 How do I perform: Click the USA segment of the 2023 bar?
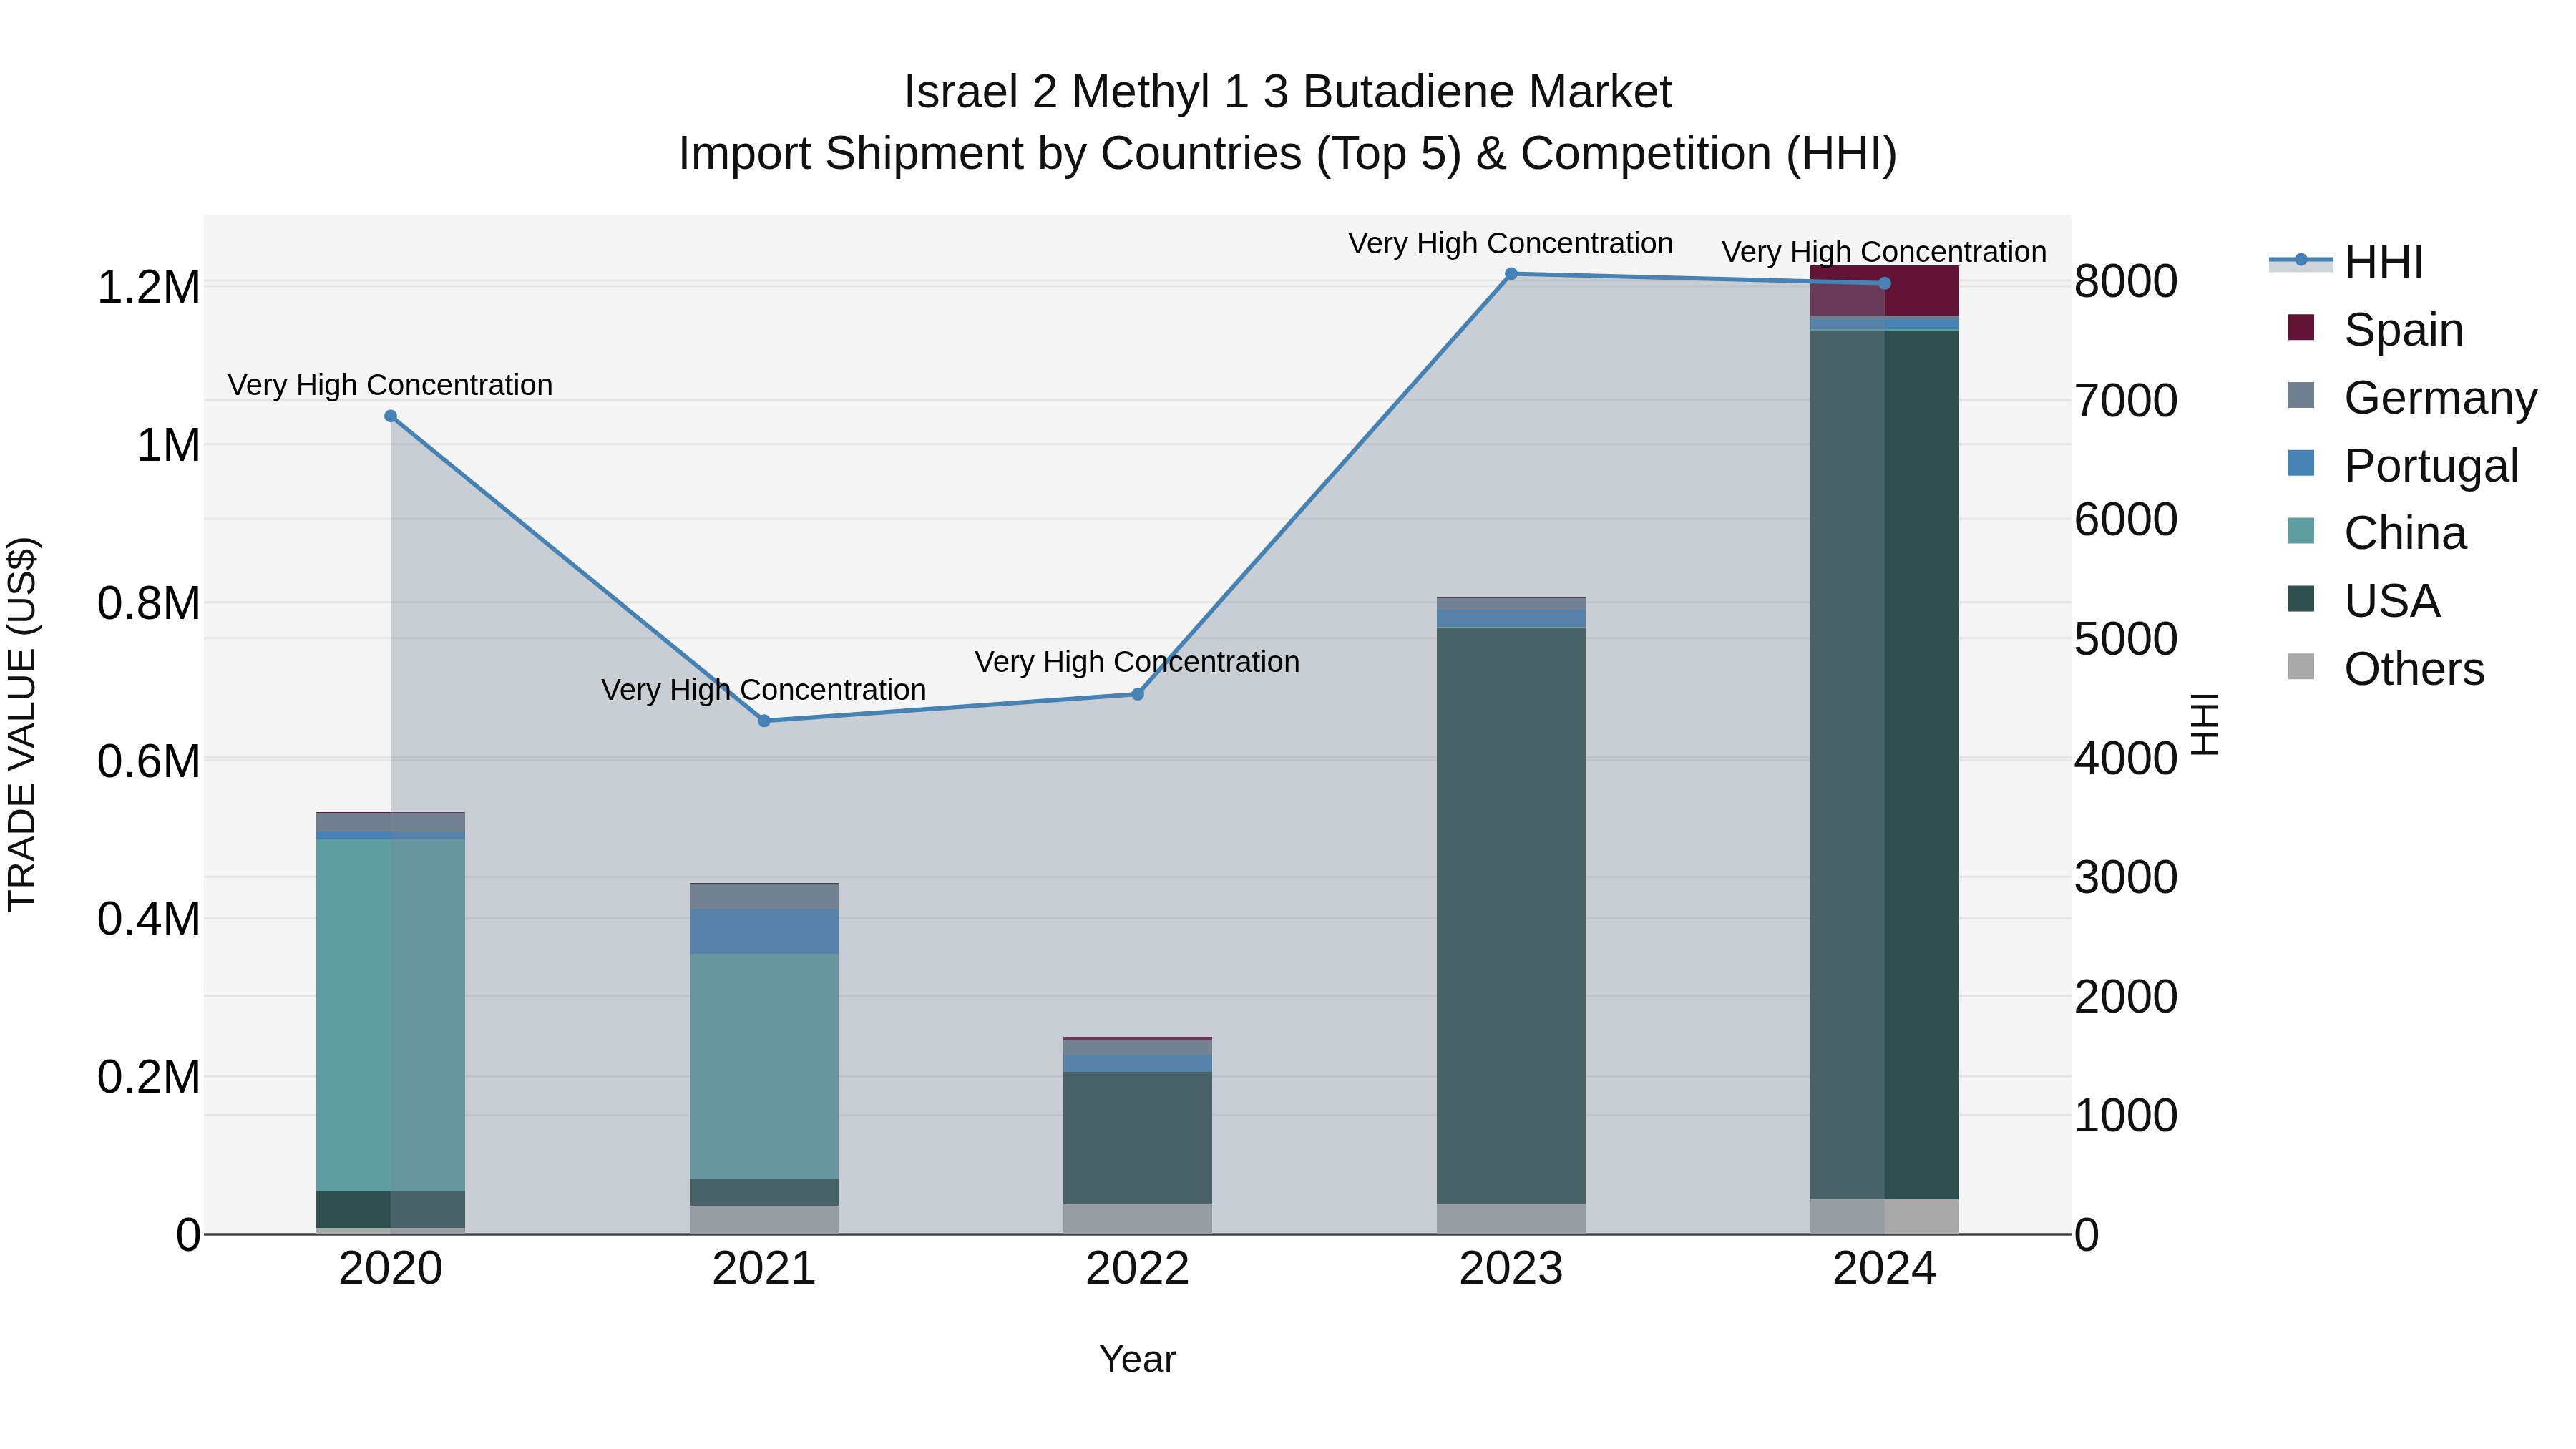click(x=1511, y=916)
